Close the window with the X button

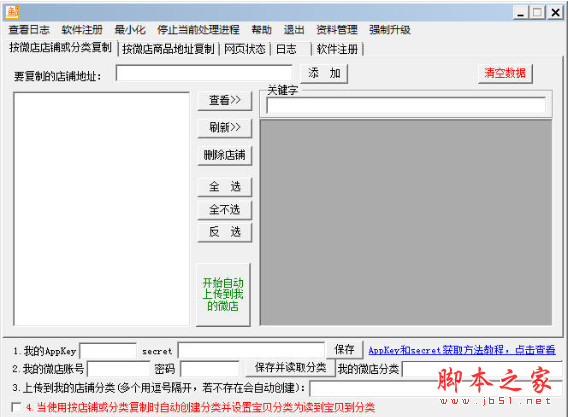tap(555, 13)
